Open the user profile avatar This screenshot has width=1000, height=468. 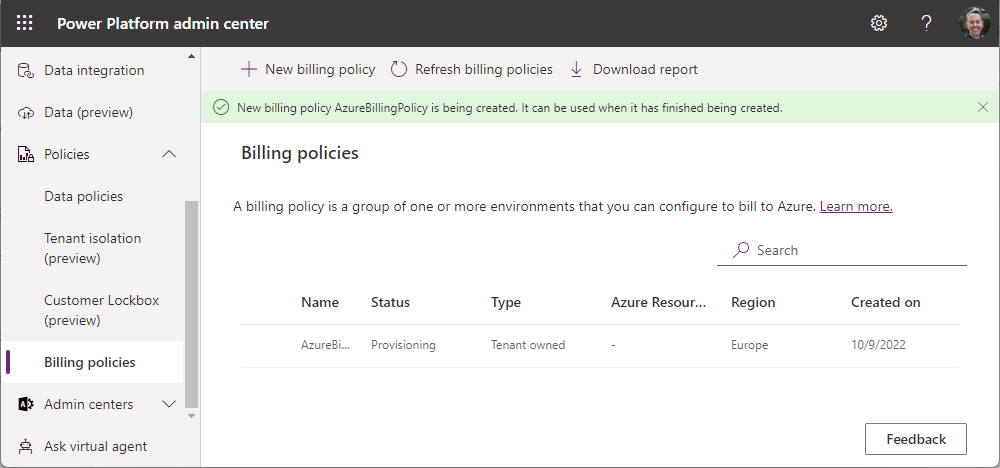974,23
